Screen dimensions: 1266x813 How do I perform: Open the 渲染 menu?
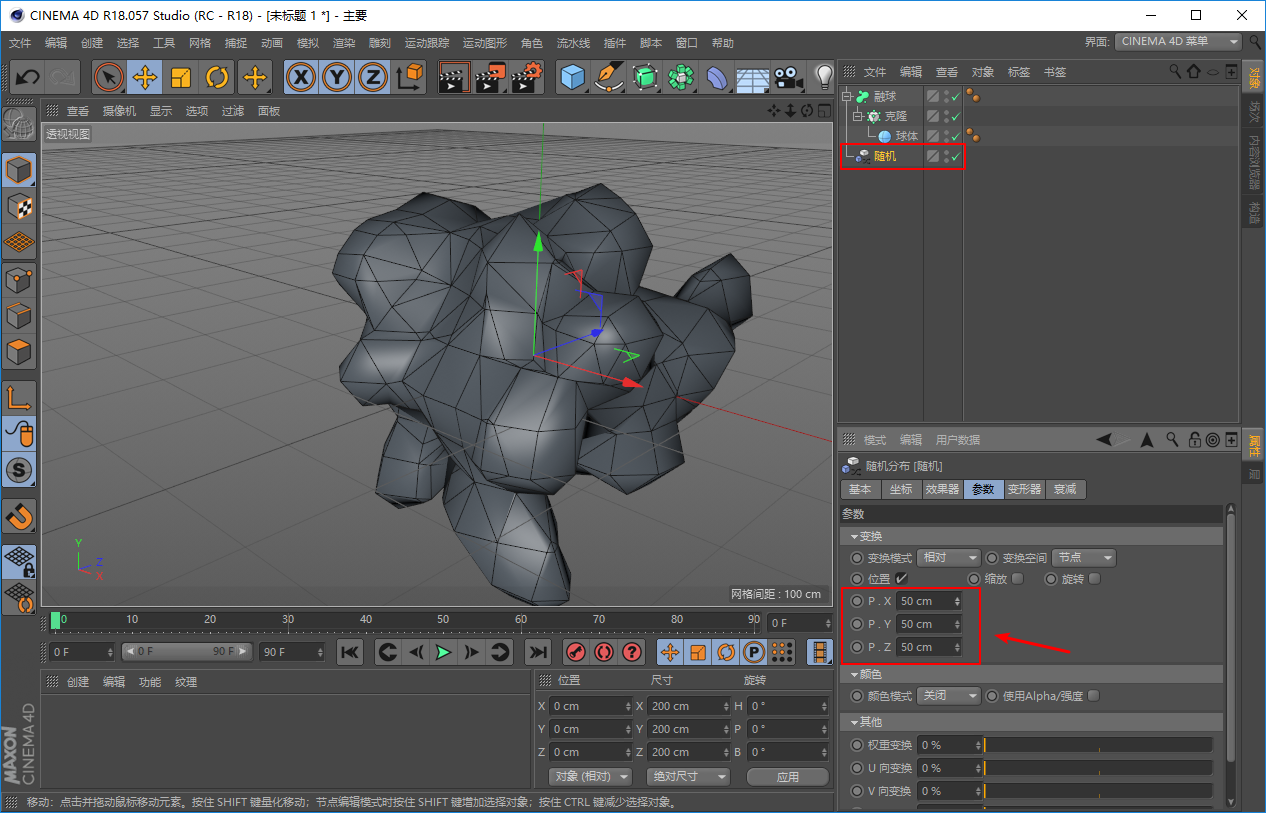click(x=344, y=43)
